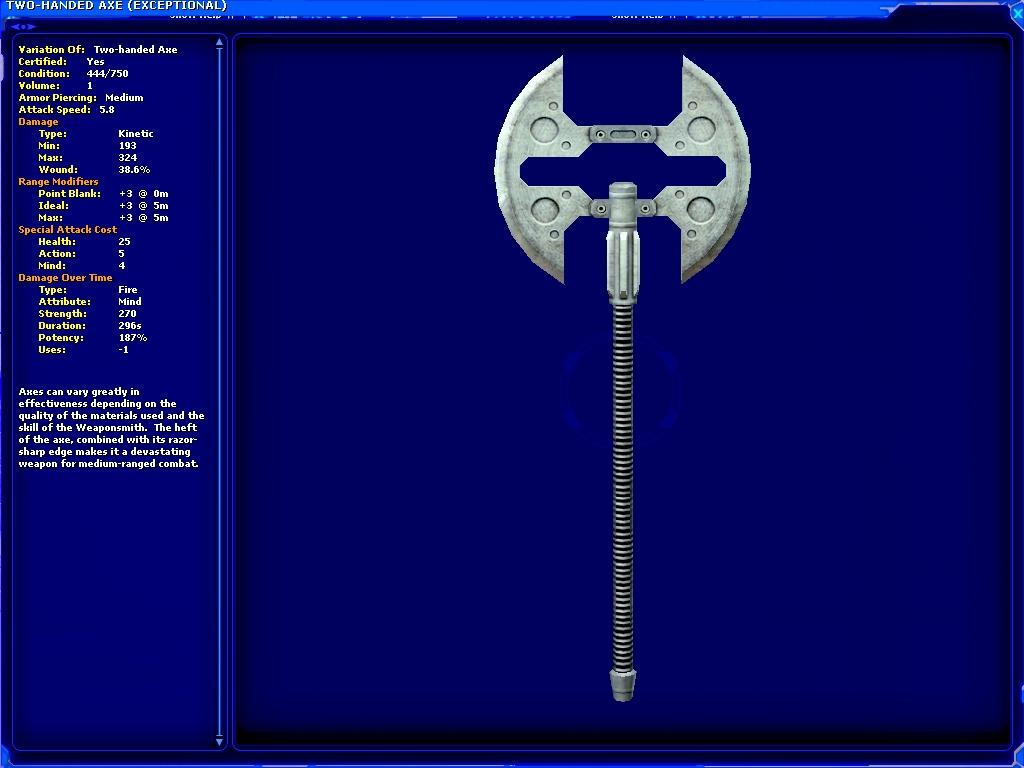Click Duration value 296s
1024x768 pixels.
pyautogui.click(x=130, y=326)
